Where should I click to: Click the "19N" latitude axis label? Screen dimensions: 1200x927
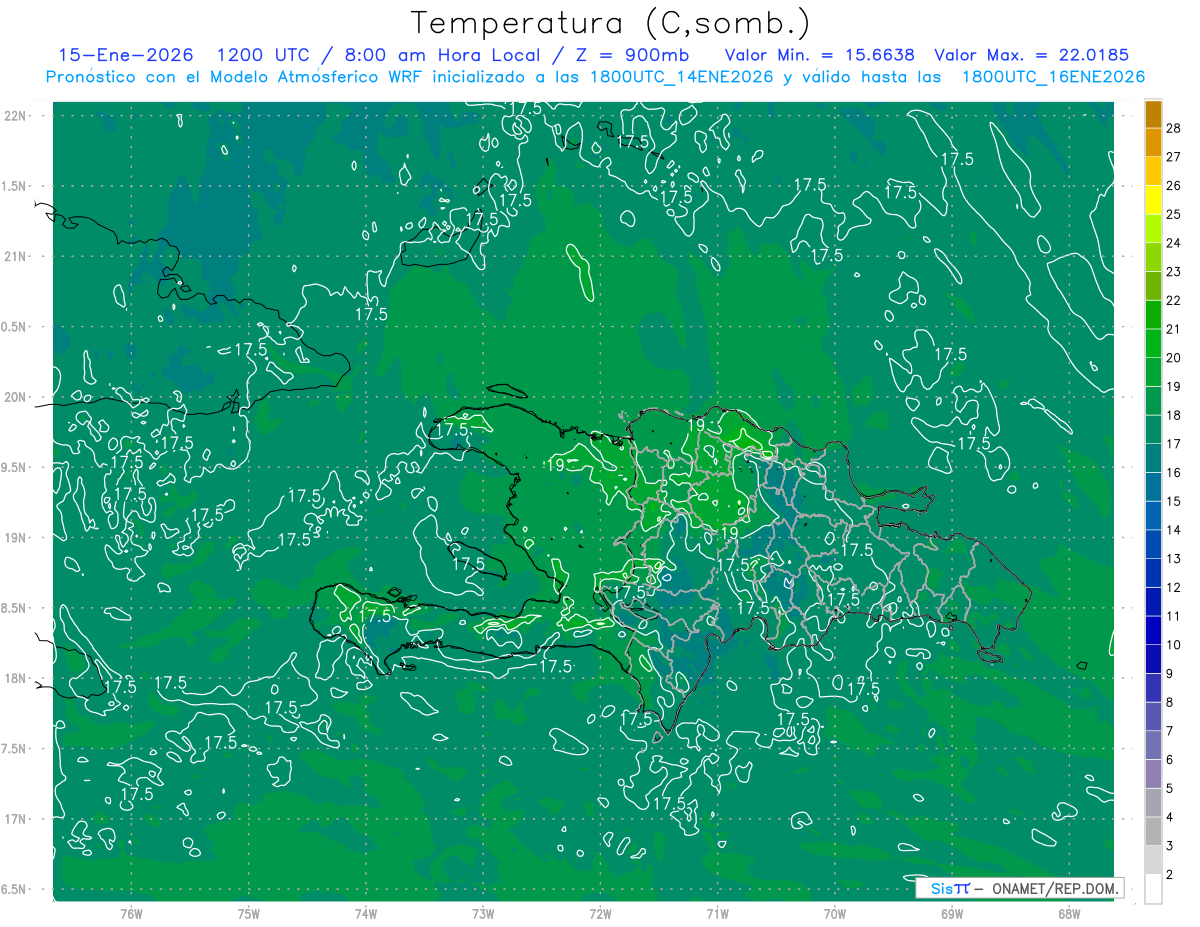(x=14, y=538)
